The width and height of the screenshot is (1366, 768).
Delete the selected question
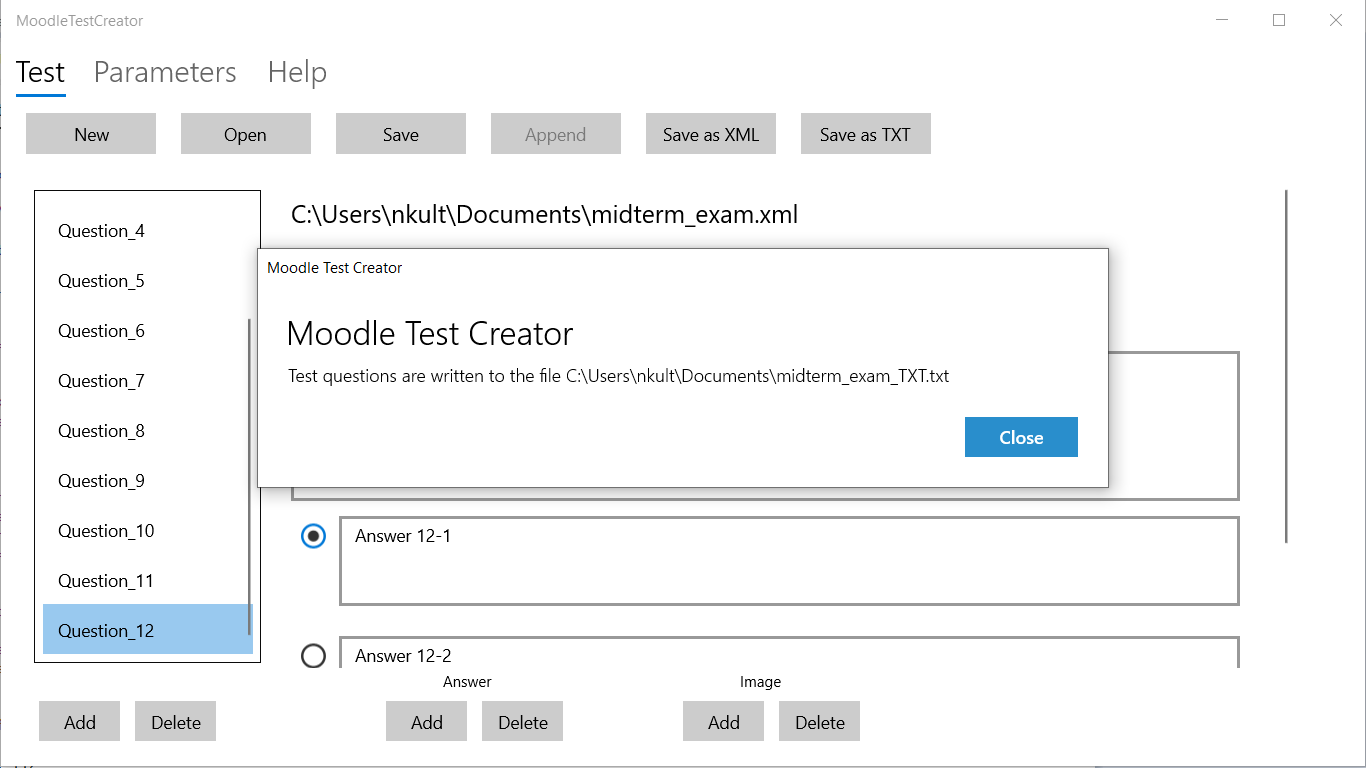click(x=176, y=722)
